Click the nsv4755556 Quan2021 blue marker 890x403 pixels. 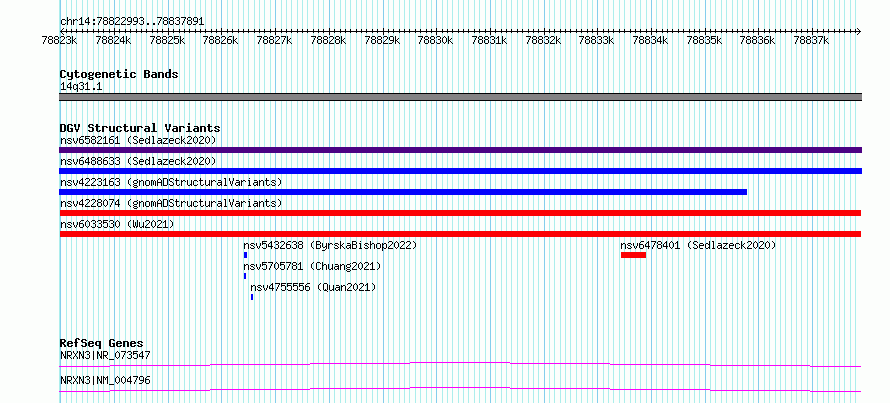pos(251,297)
